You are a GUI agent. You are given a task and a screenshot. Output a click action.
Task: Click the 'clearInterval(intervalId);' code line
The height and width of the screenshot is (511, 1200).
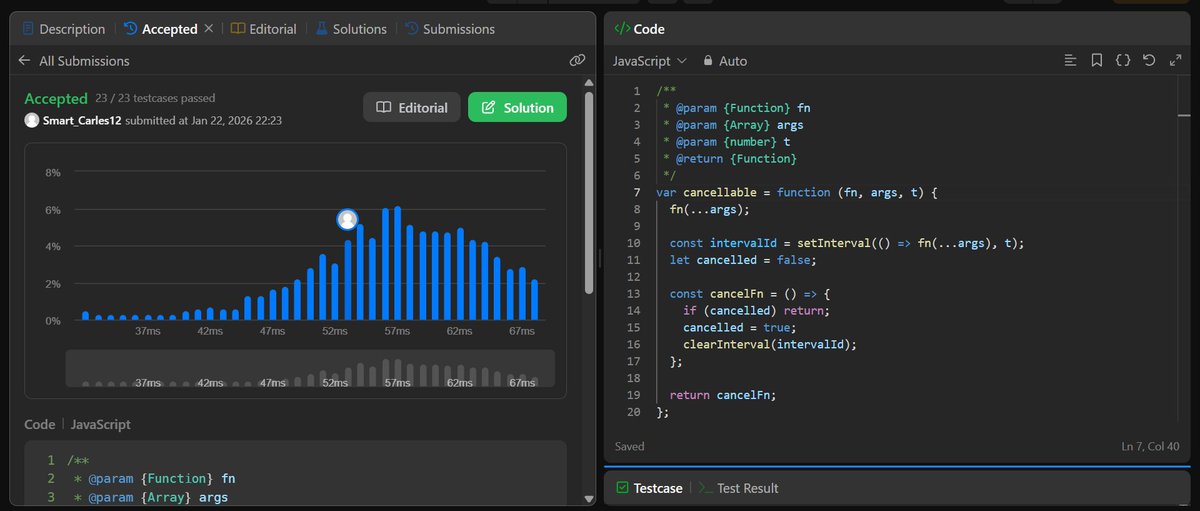[770, 344]
